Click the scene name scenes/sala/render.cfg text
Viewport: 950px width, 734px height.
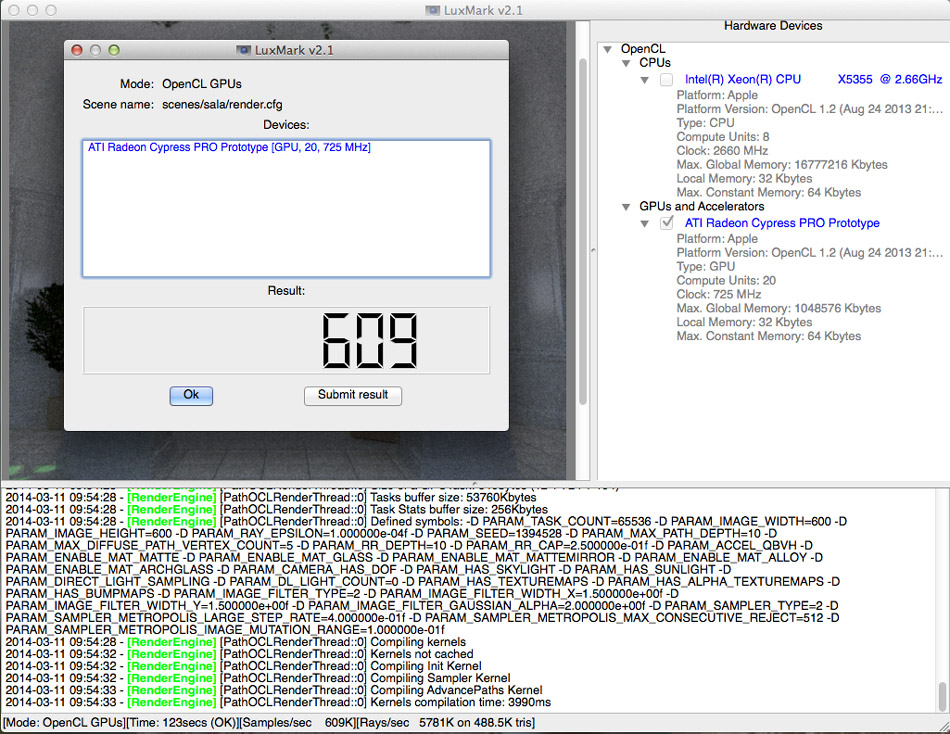222,105
